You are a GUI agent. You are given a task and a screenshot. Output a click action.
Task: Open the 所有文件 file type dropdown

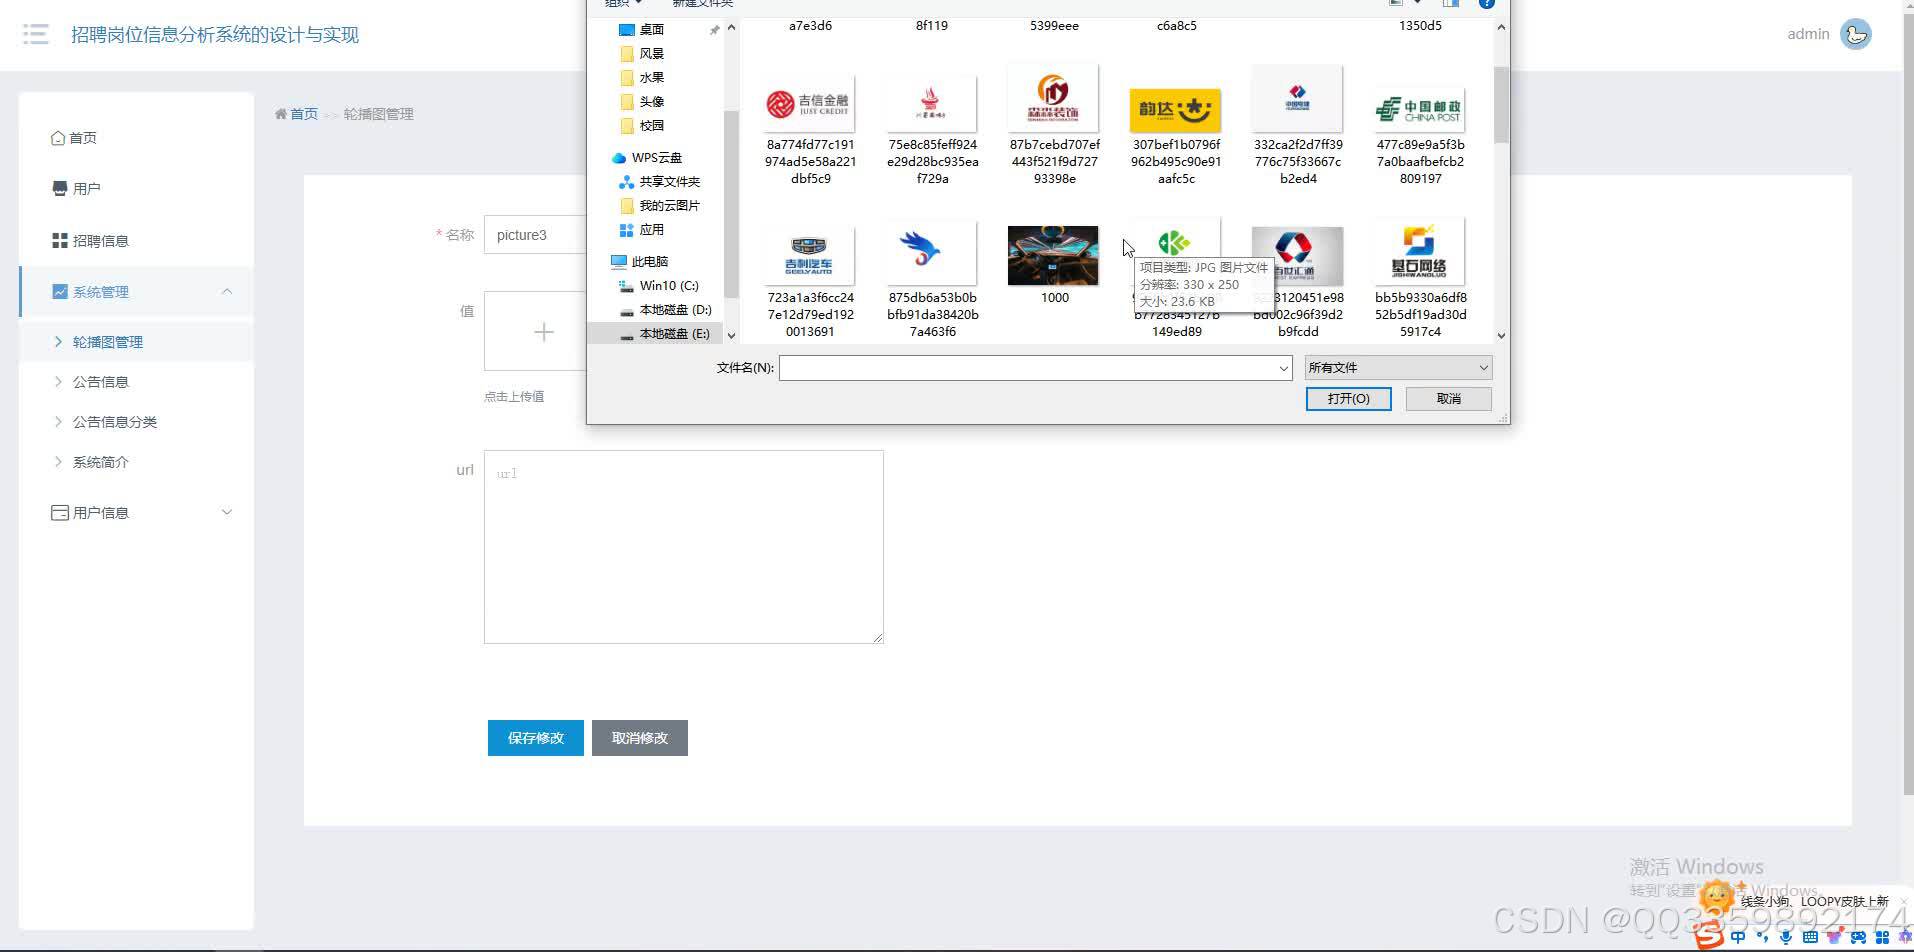pos(1398,368)
